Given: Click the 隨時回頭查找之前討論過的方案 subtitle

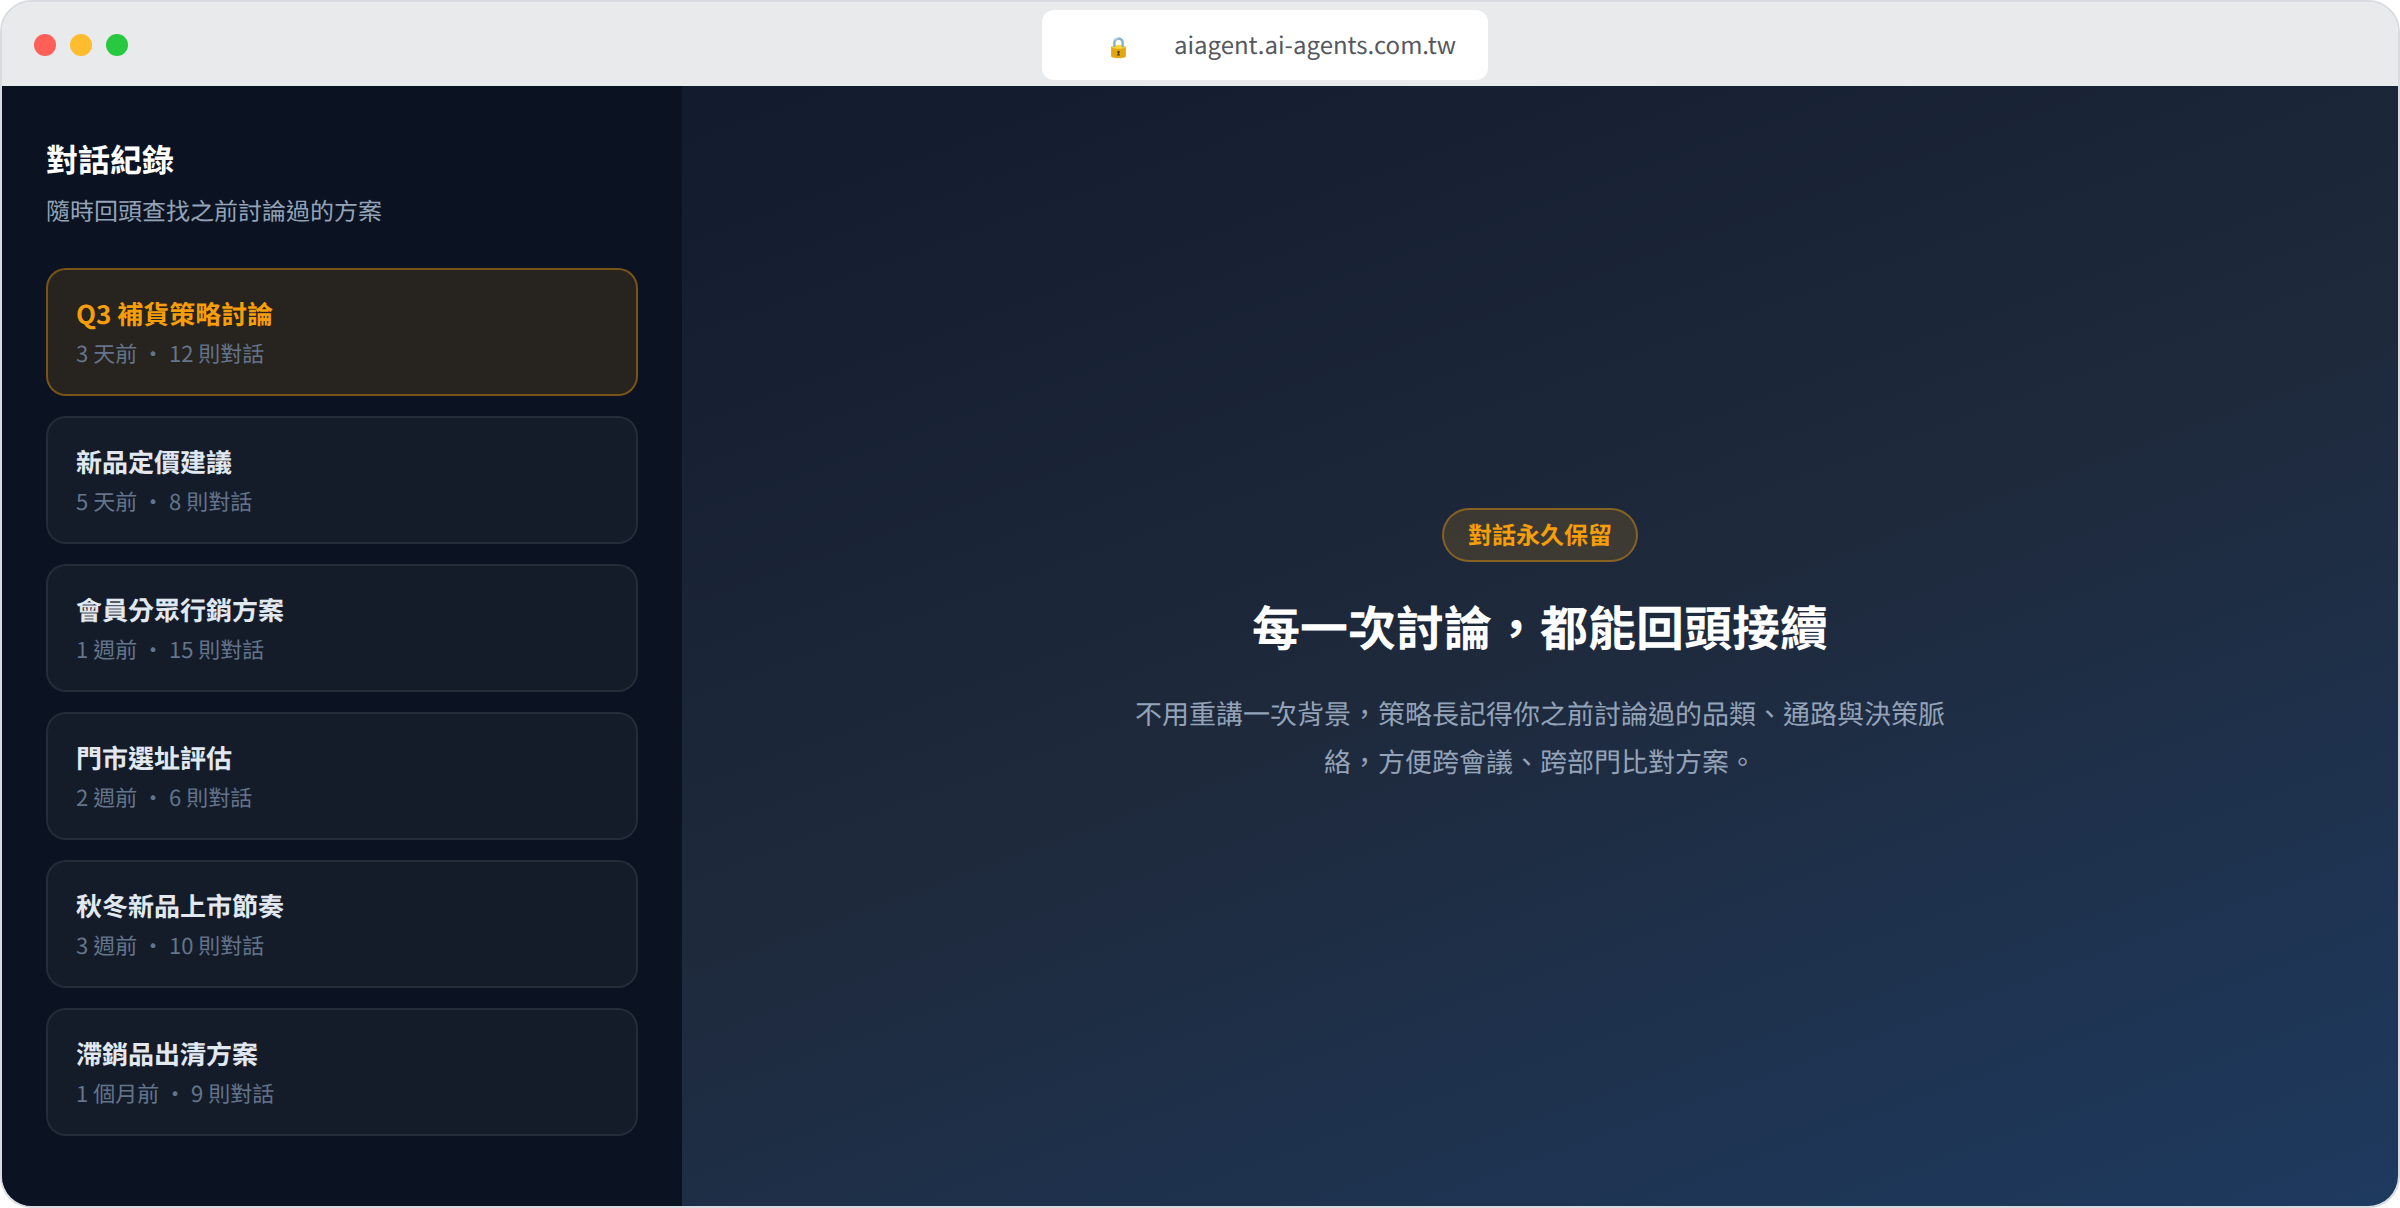Looking at the screenshot, I should point(214,211).
